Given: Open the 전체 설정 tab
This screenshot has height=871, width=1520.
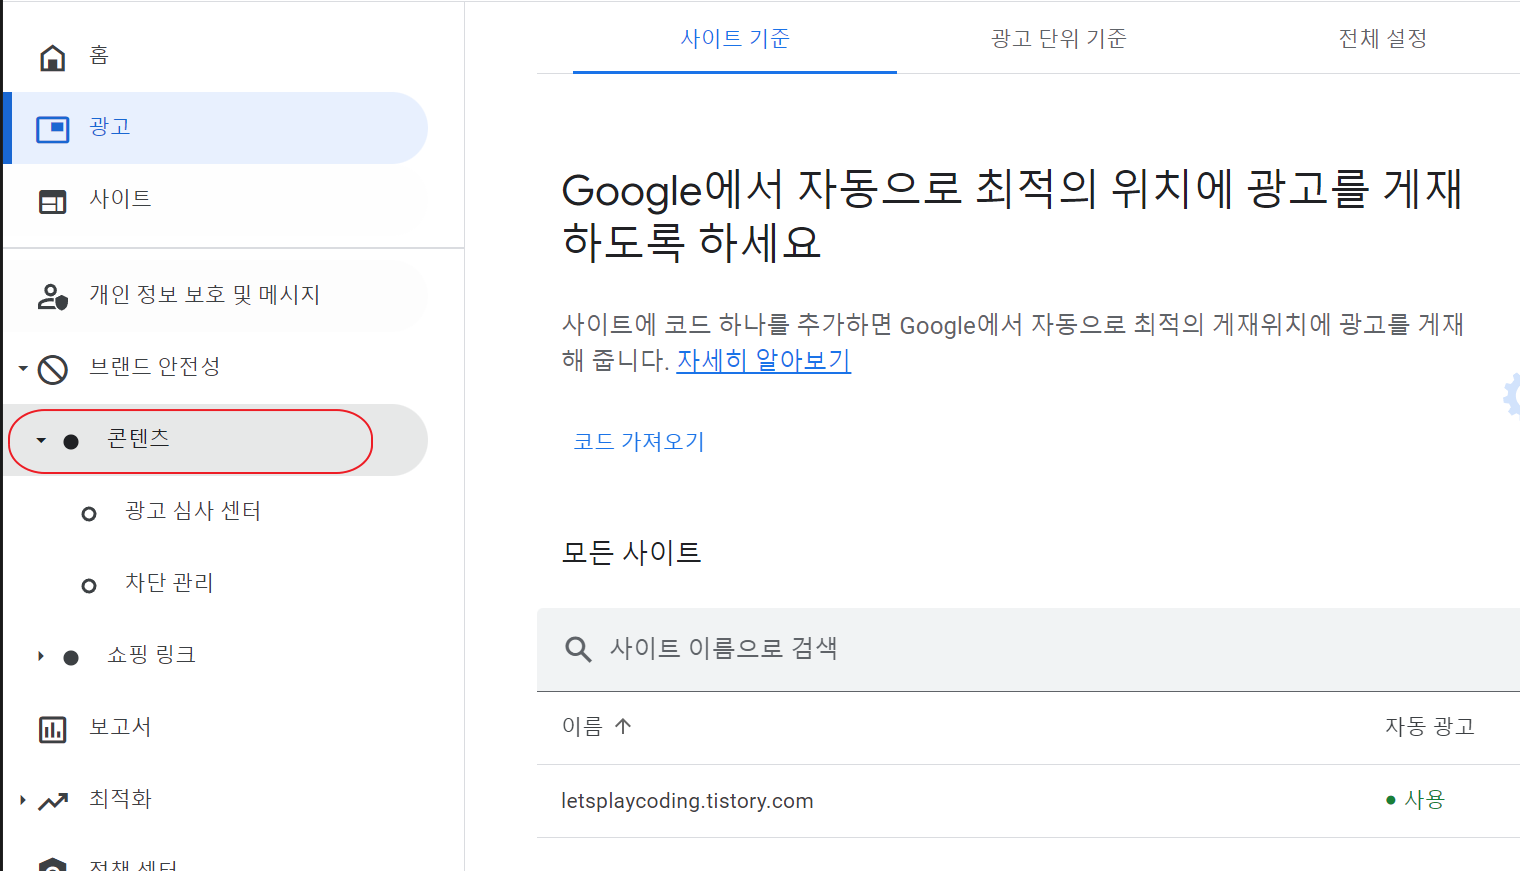Looking at the screenshot, I should coord(1383,38).
